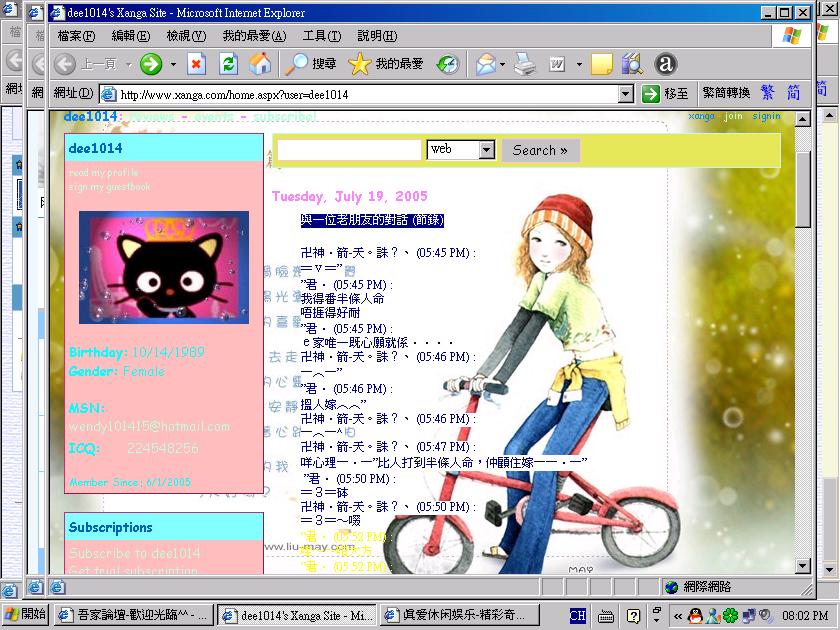Open the Forward button history dropdown arrow
Viewport: 840px width, 630px height.
pos(173,65)
